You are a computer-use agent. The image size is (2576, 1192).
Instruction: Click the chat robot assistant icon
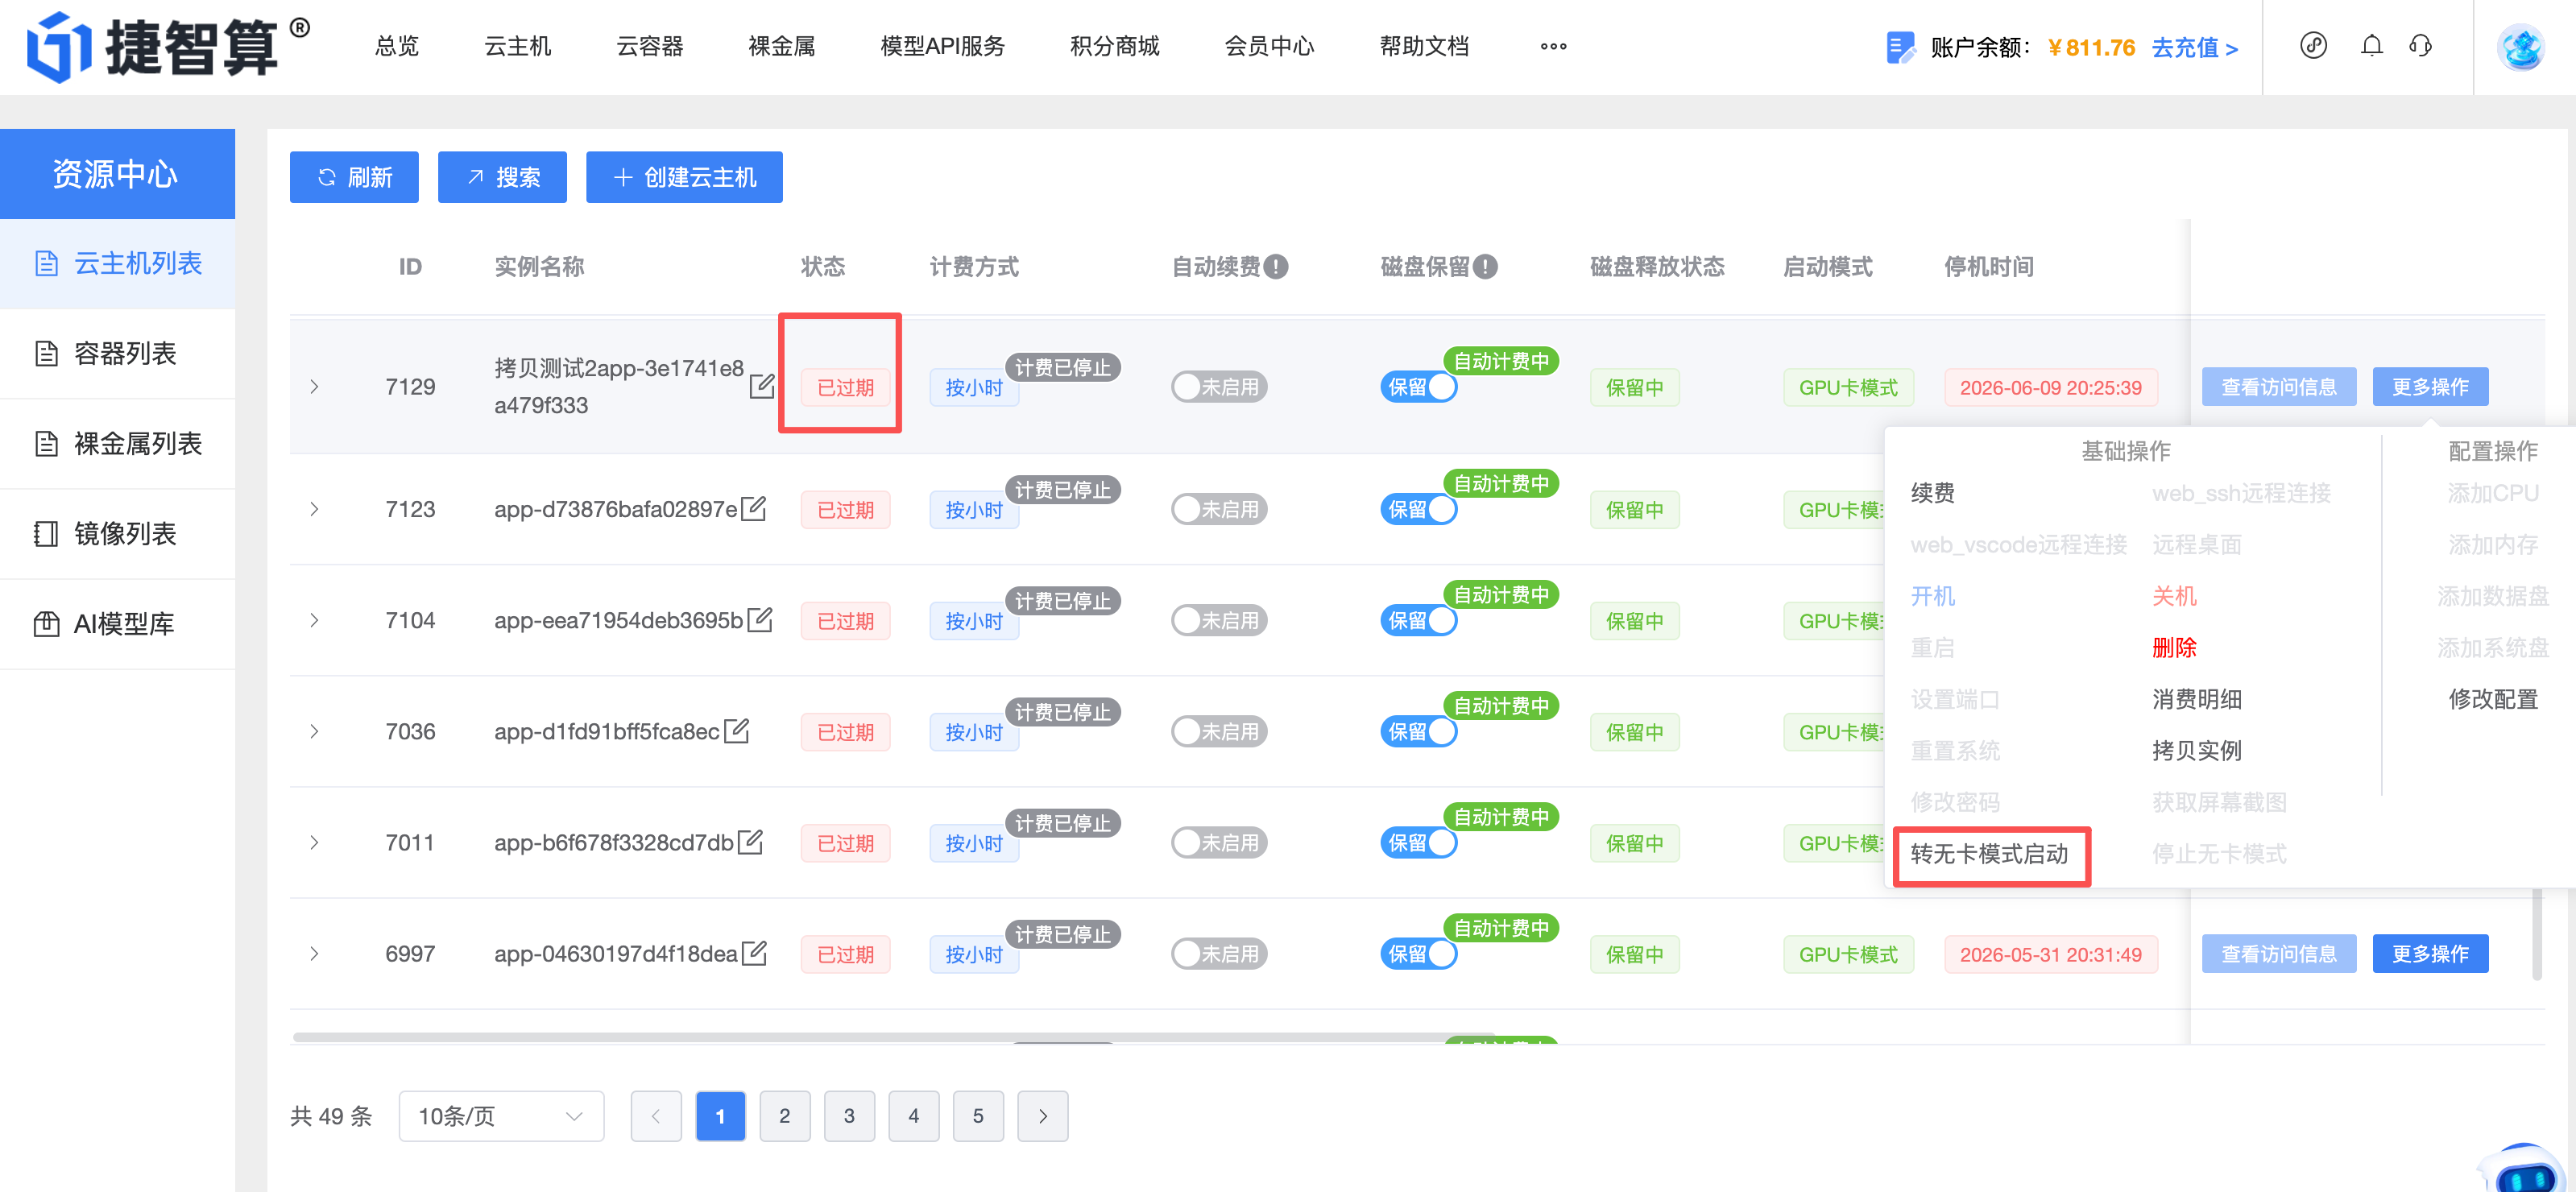point(2523,1168)
